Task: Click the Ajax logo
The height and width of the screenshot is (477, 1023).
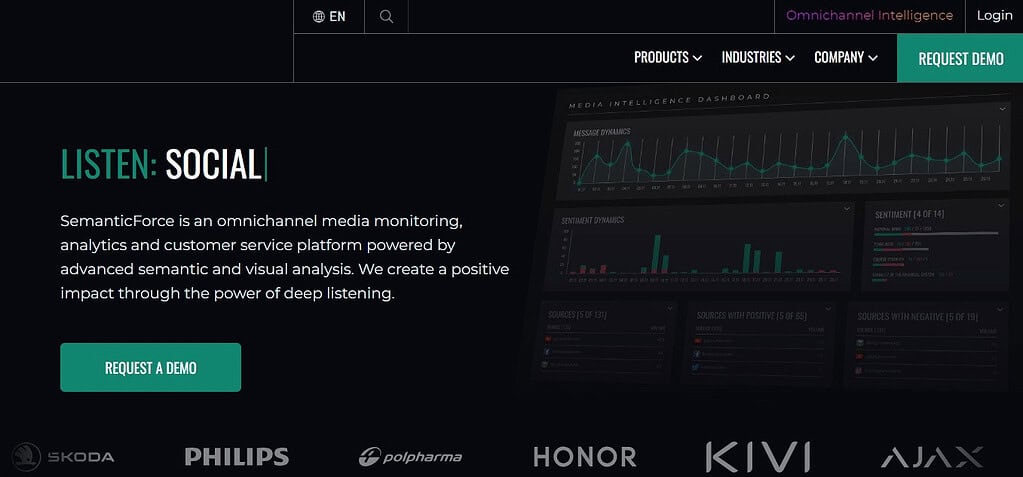Action: point(932,457)
